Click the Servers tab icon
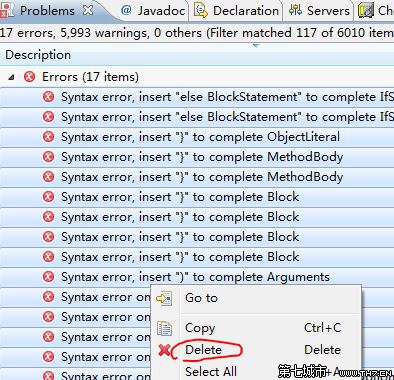The height and width of the screenshot is (380, 394). pos(295,11)
